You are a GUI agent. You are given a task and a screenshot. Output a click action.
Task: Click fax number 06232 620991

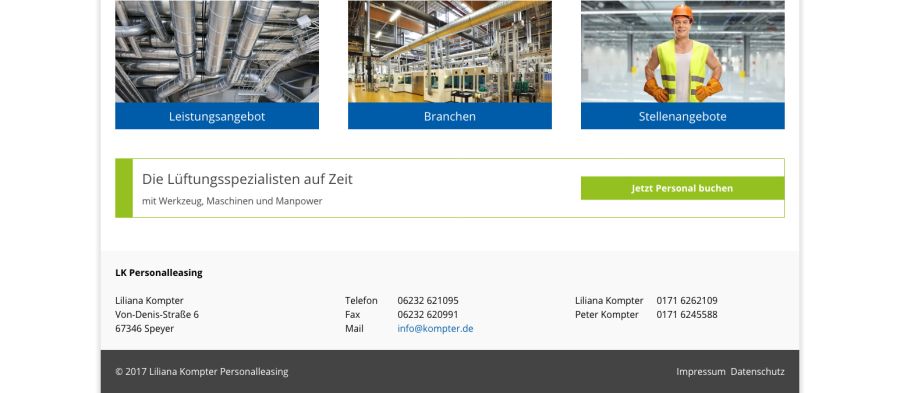click(428, 314)
